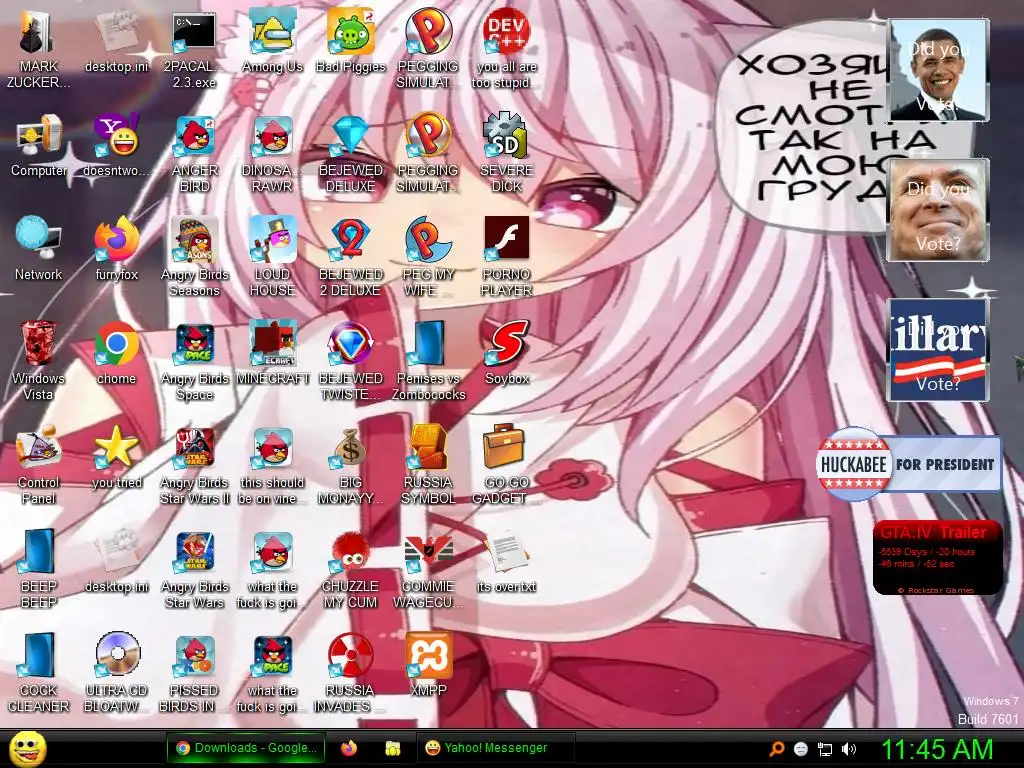
Task: Launch the furryfox Firefox shortcut
Action: (x=116, y=249)
